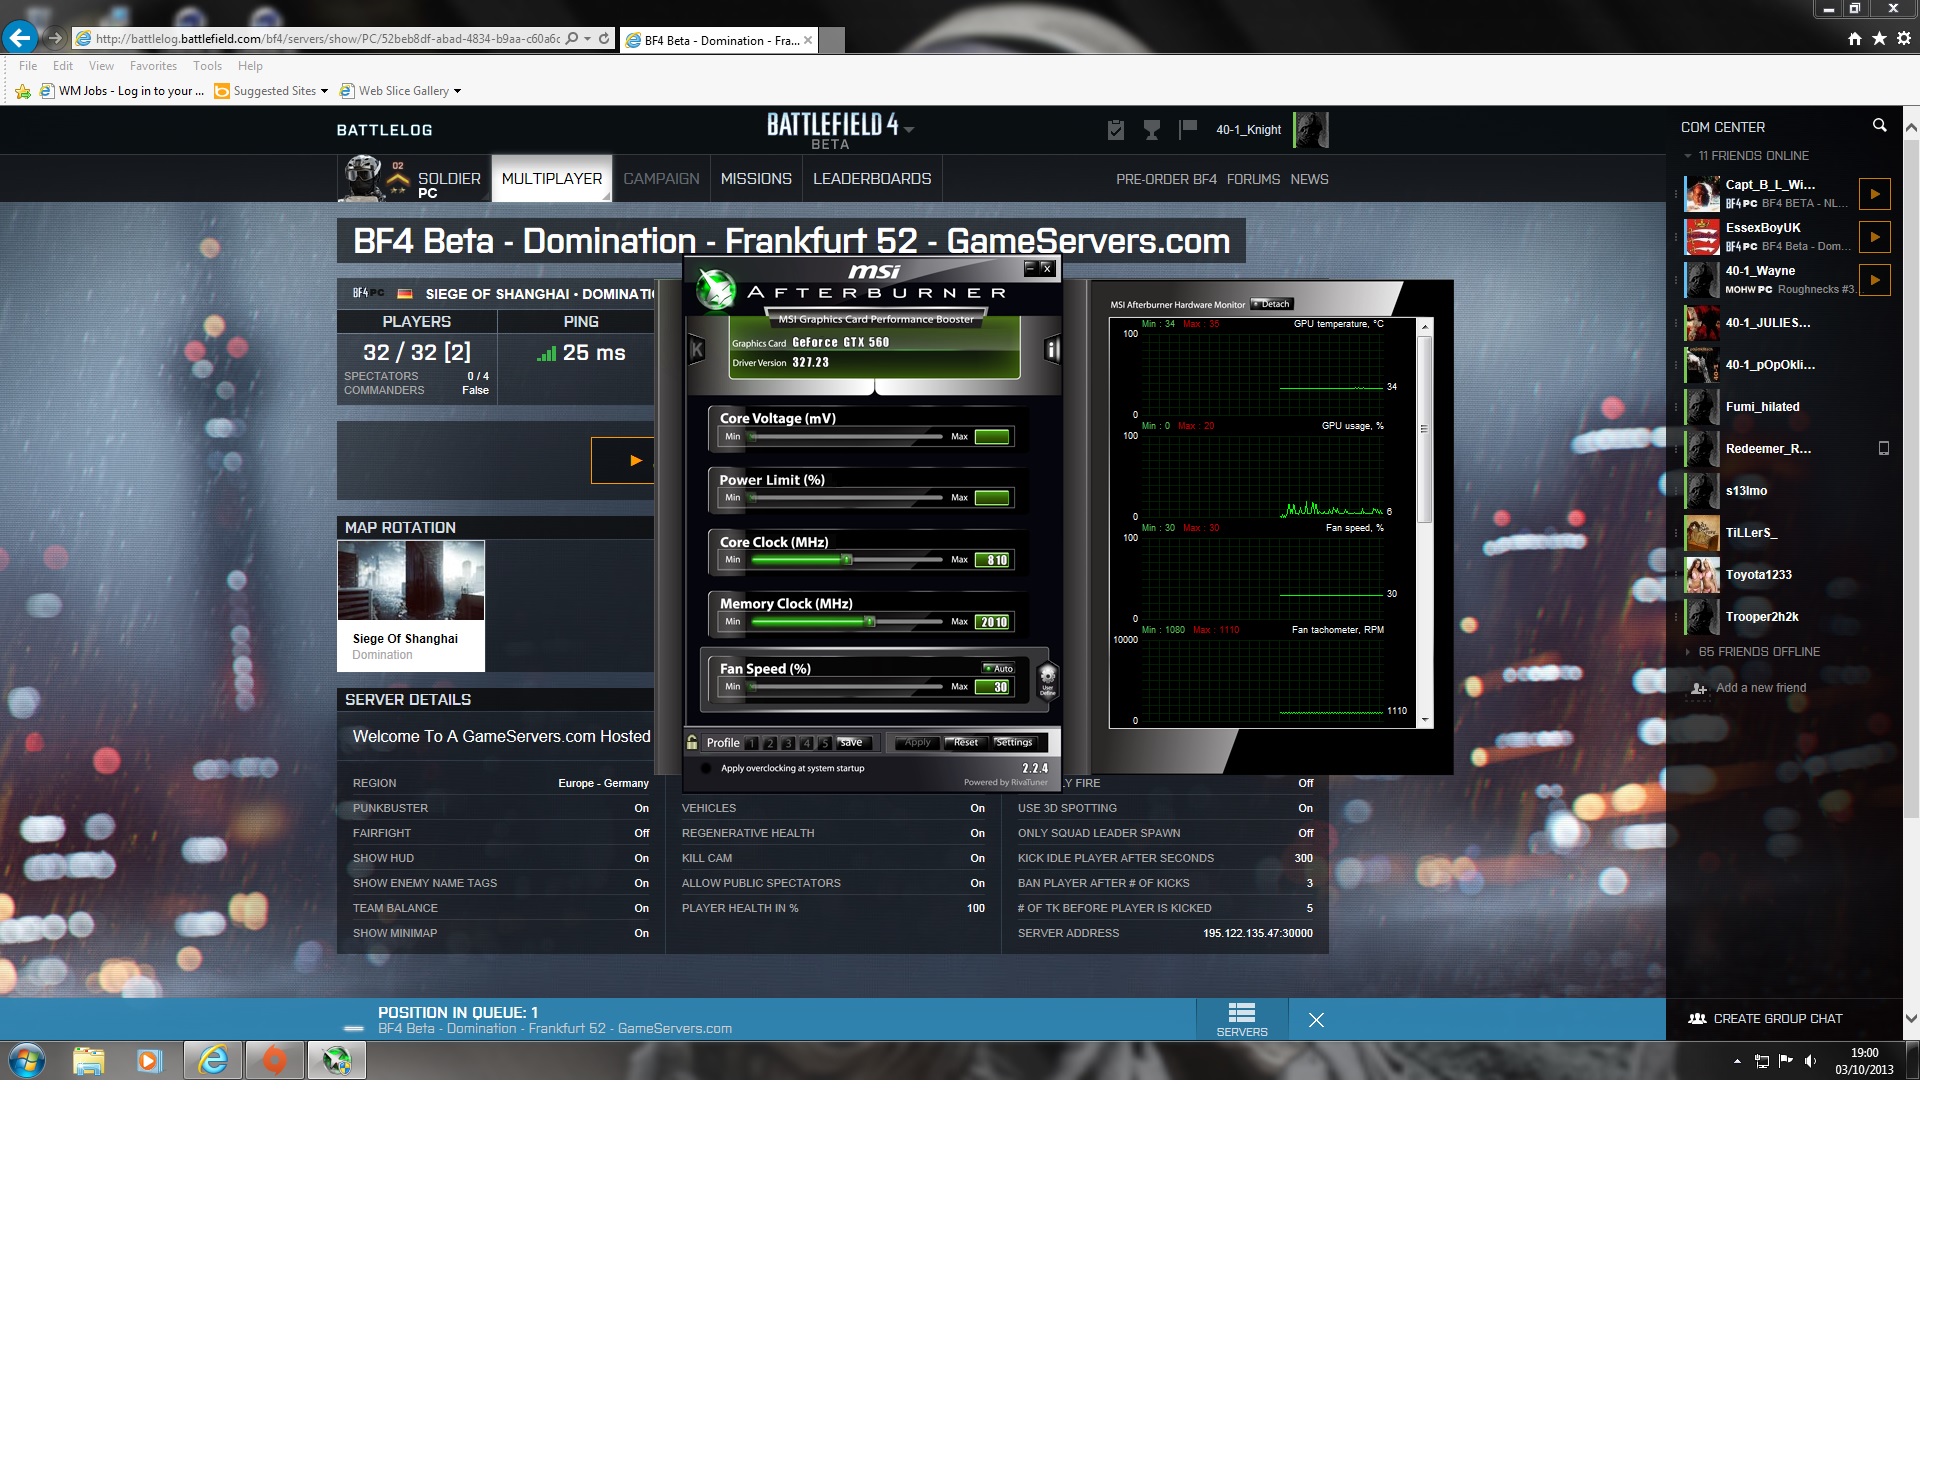This screenshot has width=1944, height=1458.
Task: Select Afterburner profile slot 2
Action: [770, 743]
